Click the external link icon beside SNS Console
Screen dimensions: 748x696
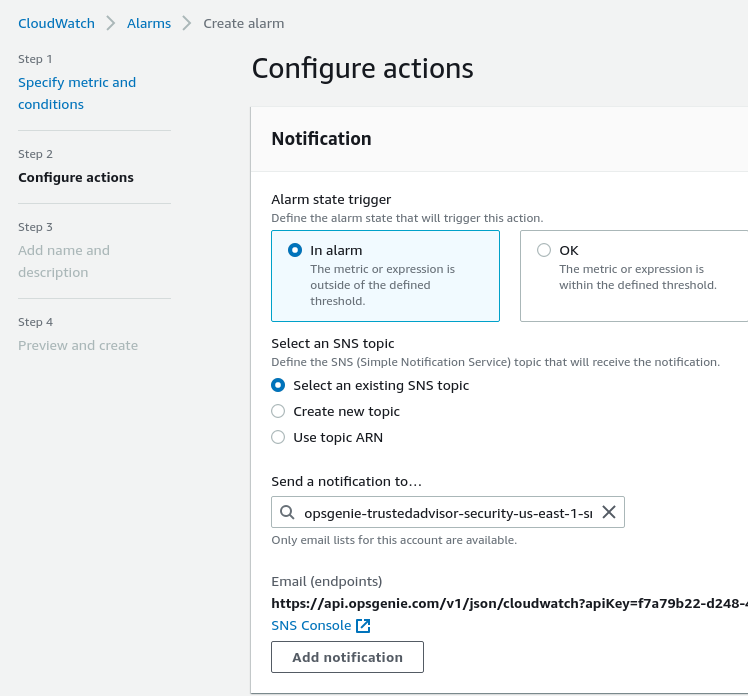363,626
